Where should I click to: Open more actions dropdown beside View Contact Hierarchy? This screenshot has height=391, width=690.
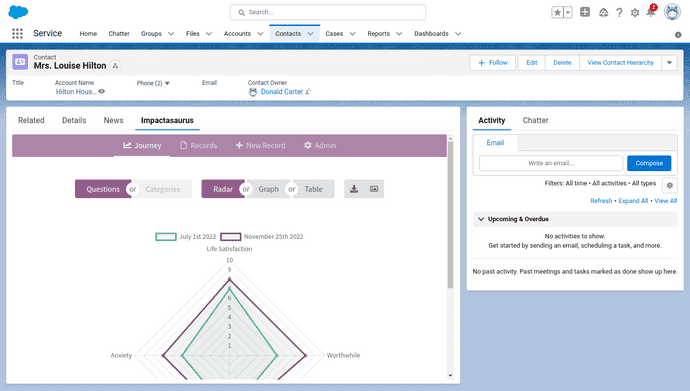tap(669, 63)
